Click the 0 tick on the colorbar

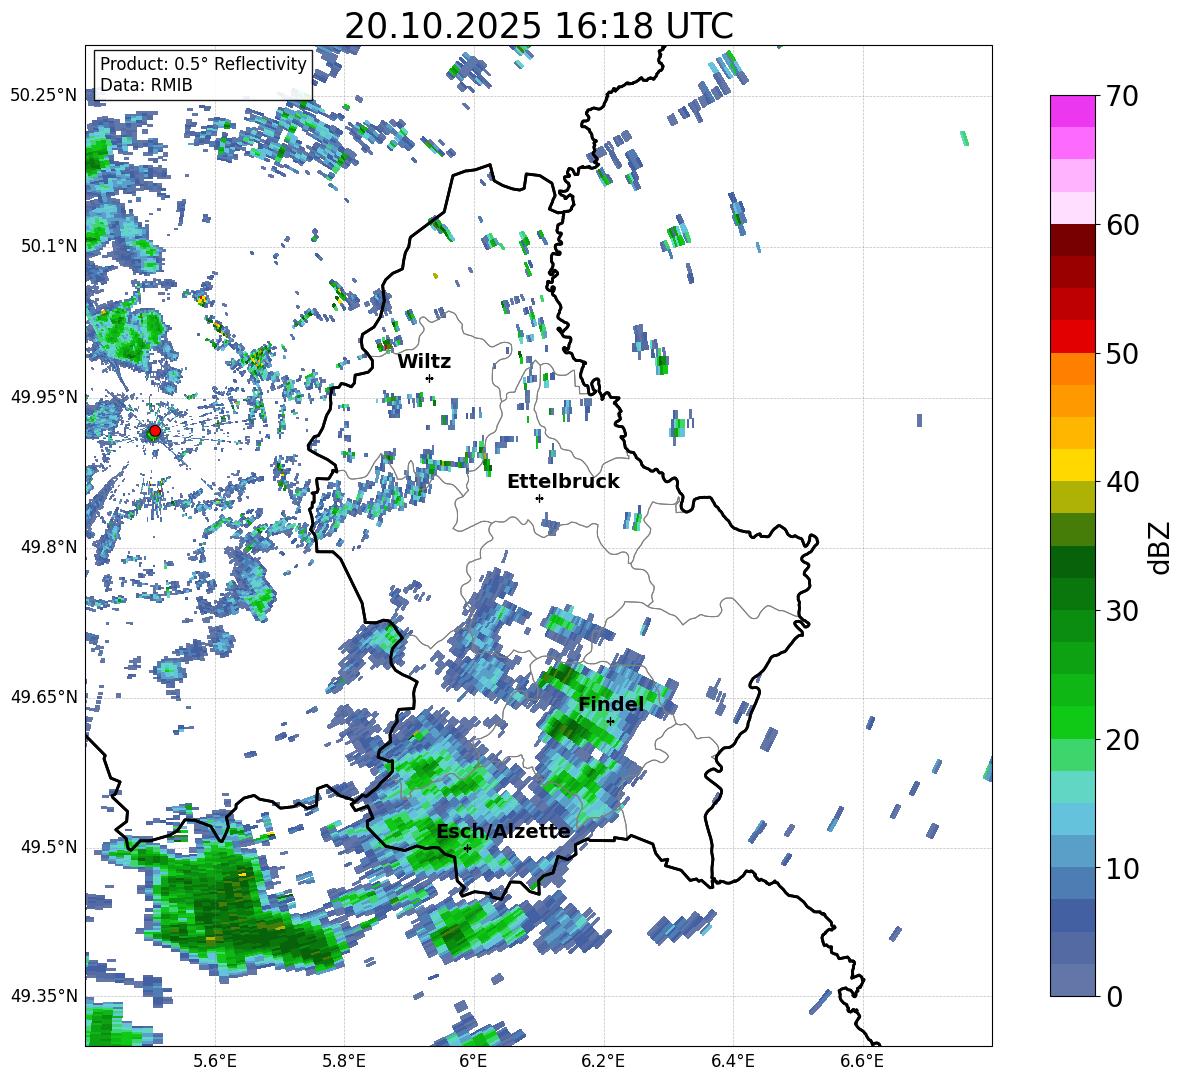tap(1114, 996)
